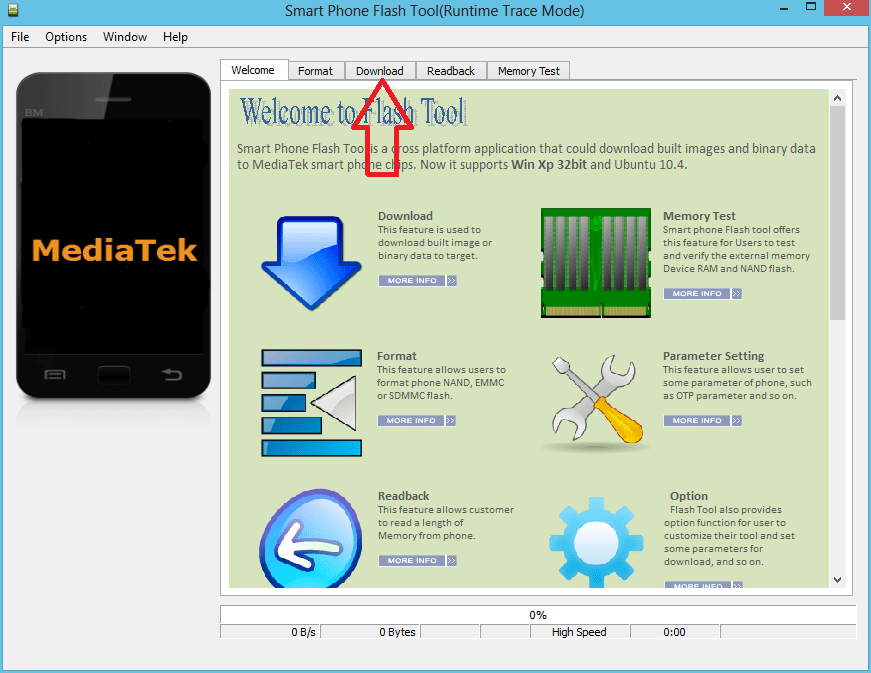Open the Options menu
The image size is (871, 673).
click(x=66, y=37)
